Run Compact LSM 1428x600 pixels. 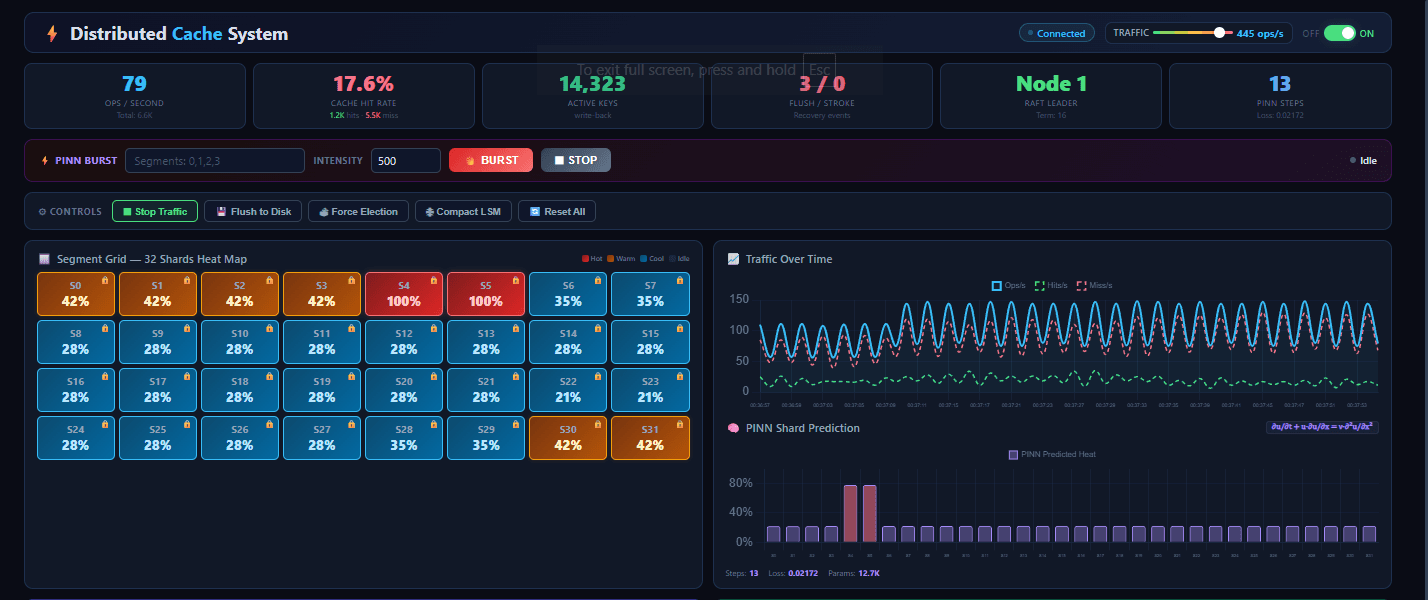[464, 211]
